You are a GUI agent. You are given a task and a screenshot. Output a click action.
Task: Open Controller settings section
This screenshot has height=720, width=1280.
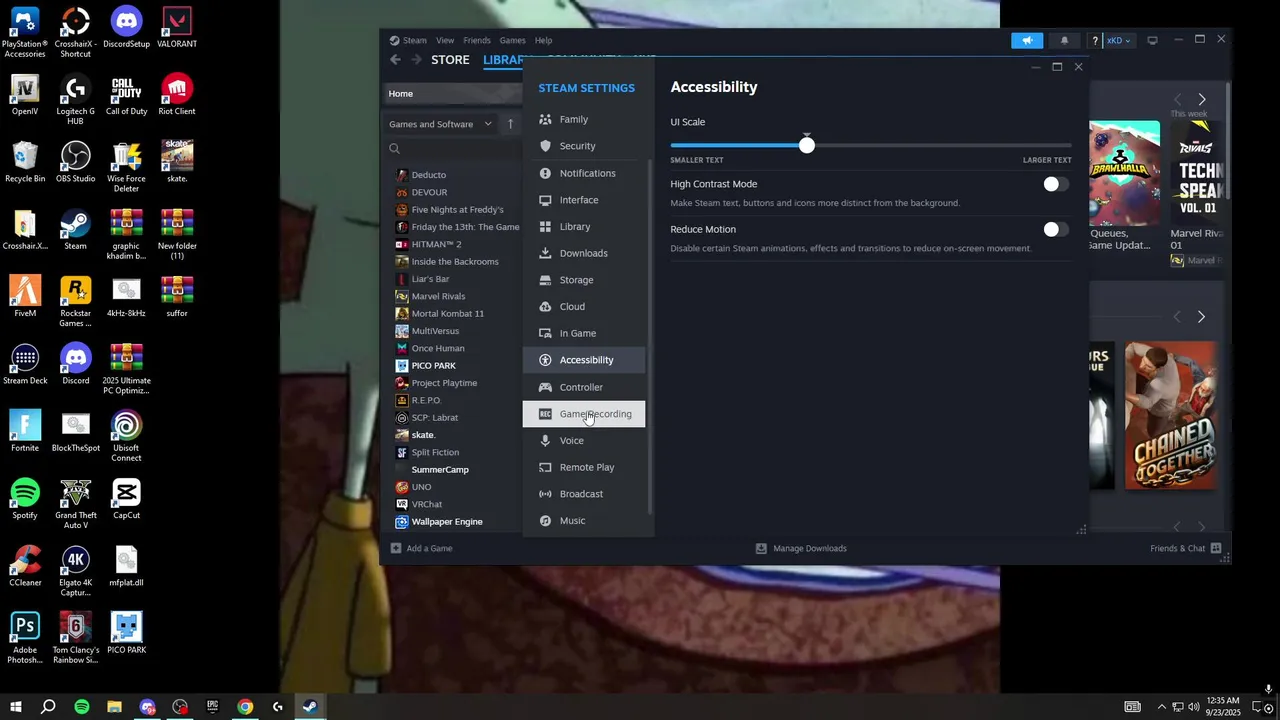click(x=584, y=387)
